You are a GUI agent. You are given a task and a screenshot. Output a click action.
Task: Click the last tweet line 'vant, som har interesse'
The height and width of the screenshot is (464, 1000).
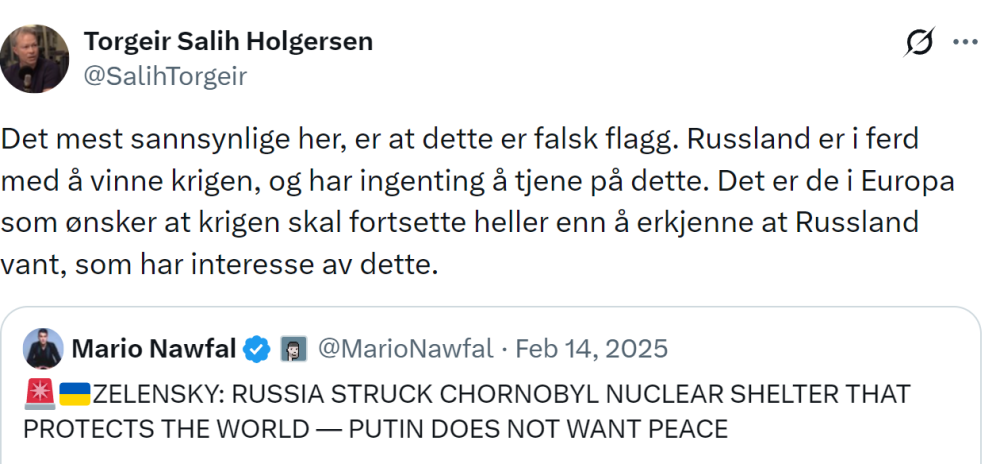click(x=220, y=268)
